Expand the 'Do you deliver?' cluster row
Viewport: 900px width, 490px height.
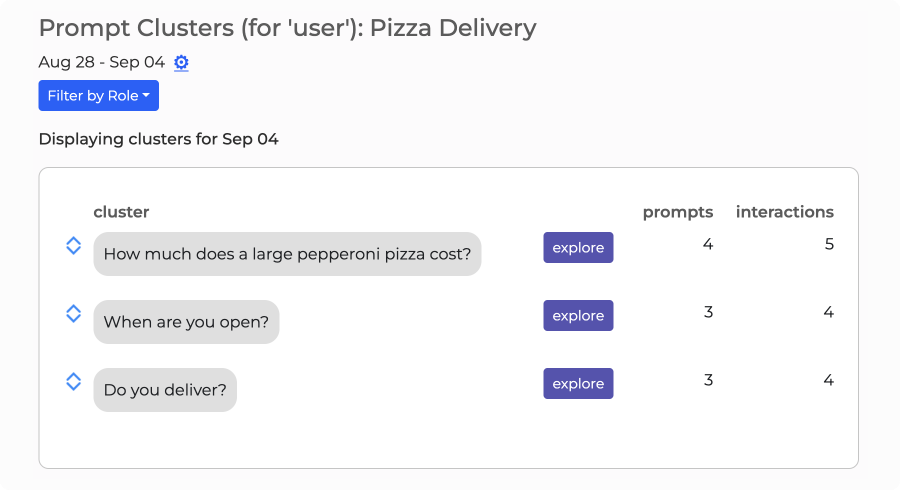73,382
